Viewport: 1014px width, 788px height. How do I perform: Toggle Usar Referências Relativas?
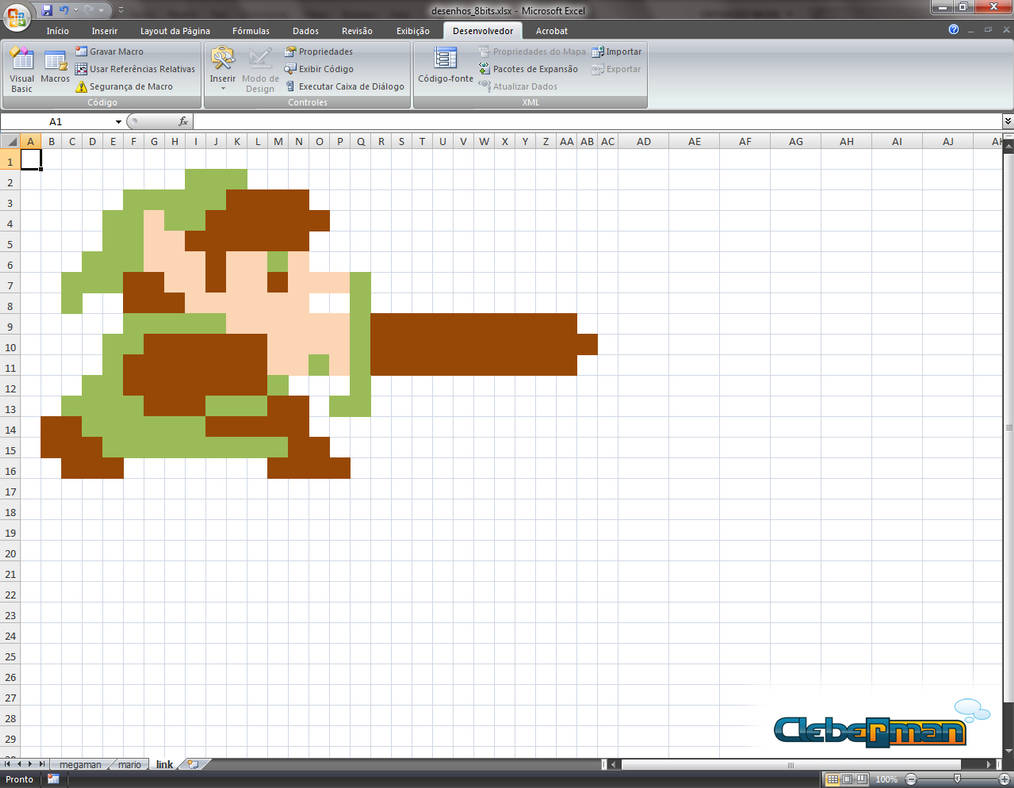click(x=135, y=69)
